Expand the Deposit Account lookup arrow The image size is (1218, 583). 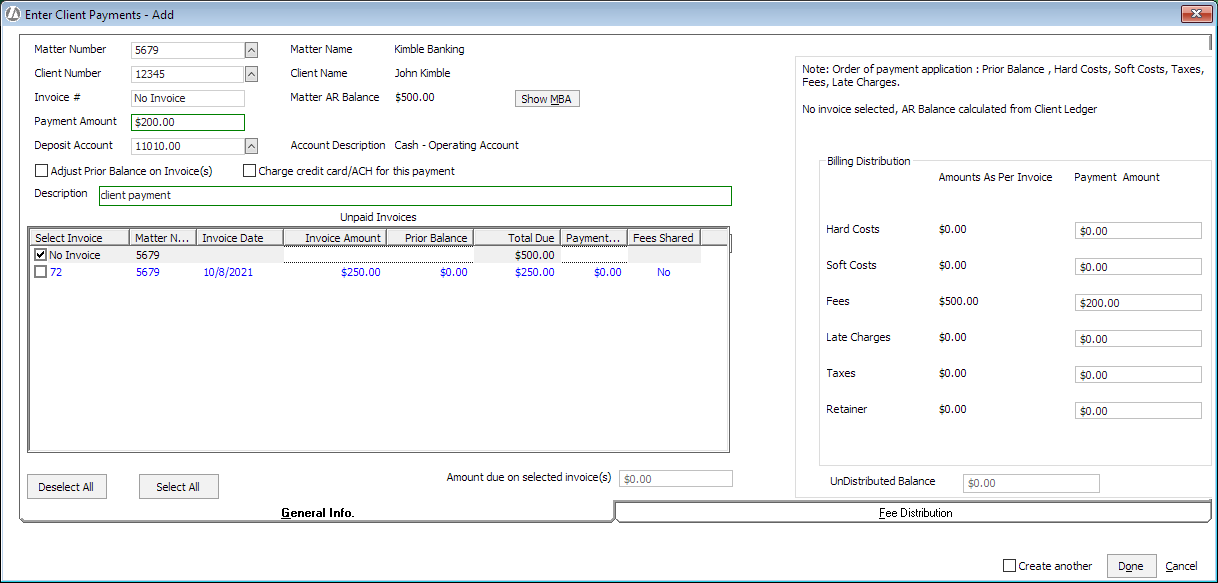click(251, 146)
